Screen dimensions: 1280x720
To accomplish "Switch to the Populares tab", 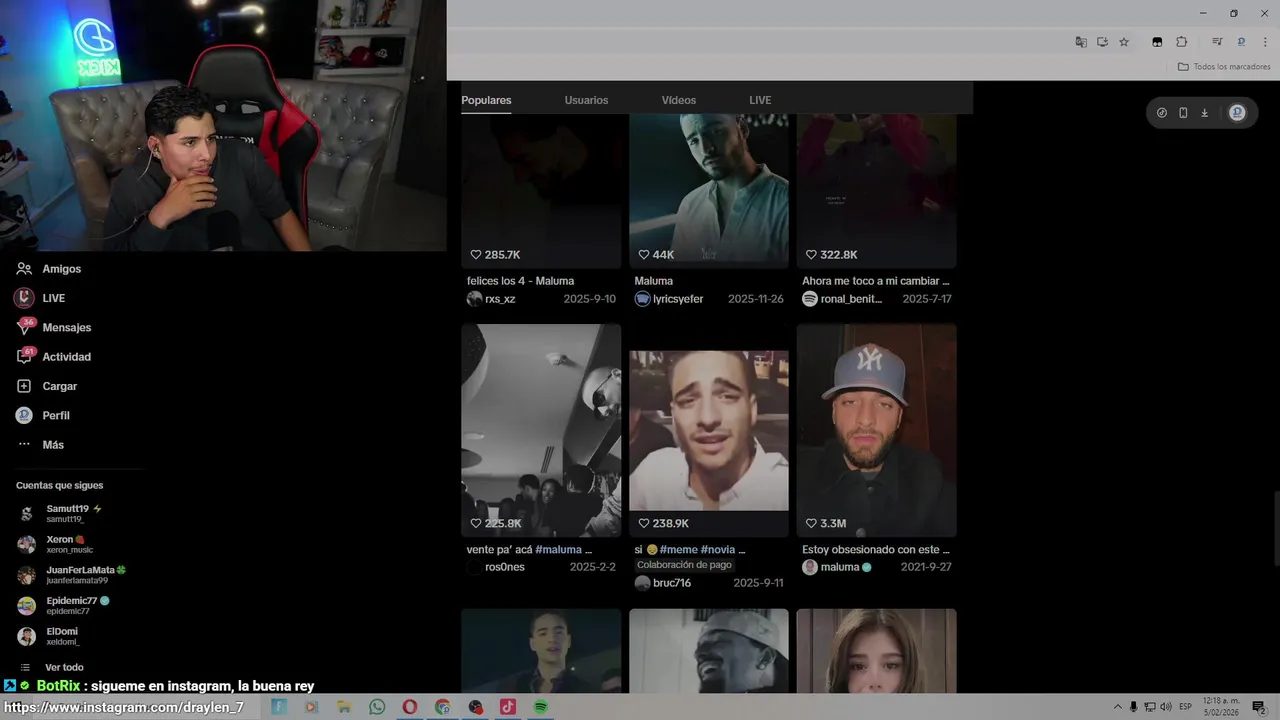I will (486, 100).
